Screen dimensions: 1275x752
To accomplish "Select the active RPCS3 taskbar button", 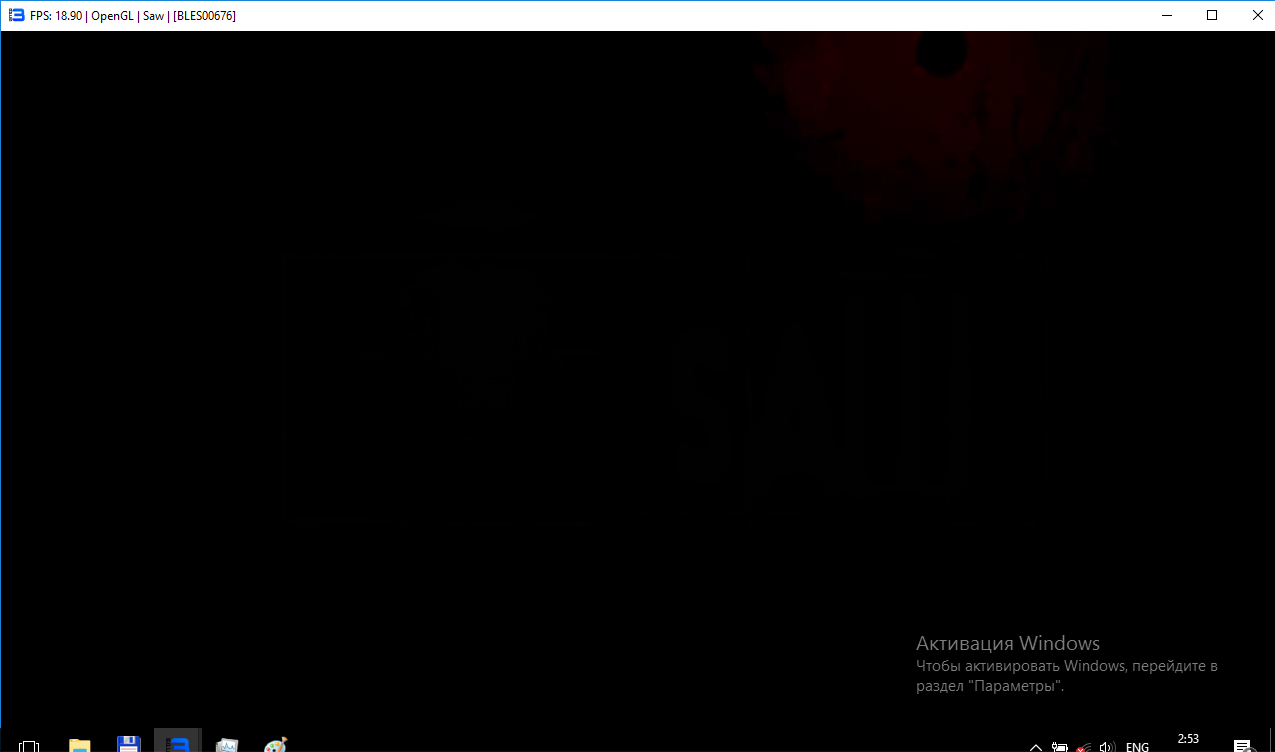I will click(177, 741).
